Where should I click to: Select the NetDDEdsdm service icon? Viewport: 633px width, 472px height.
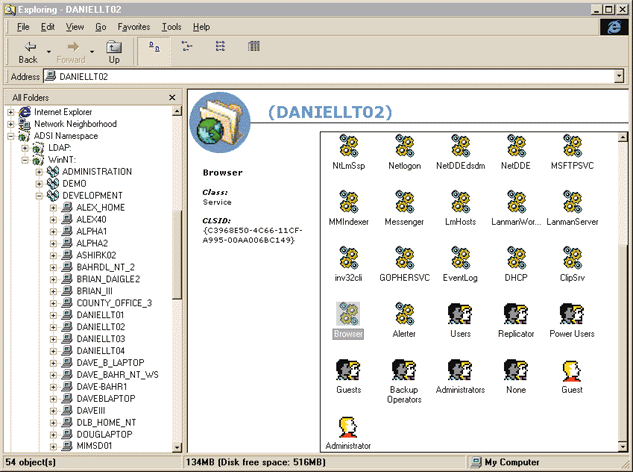460,146
